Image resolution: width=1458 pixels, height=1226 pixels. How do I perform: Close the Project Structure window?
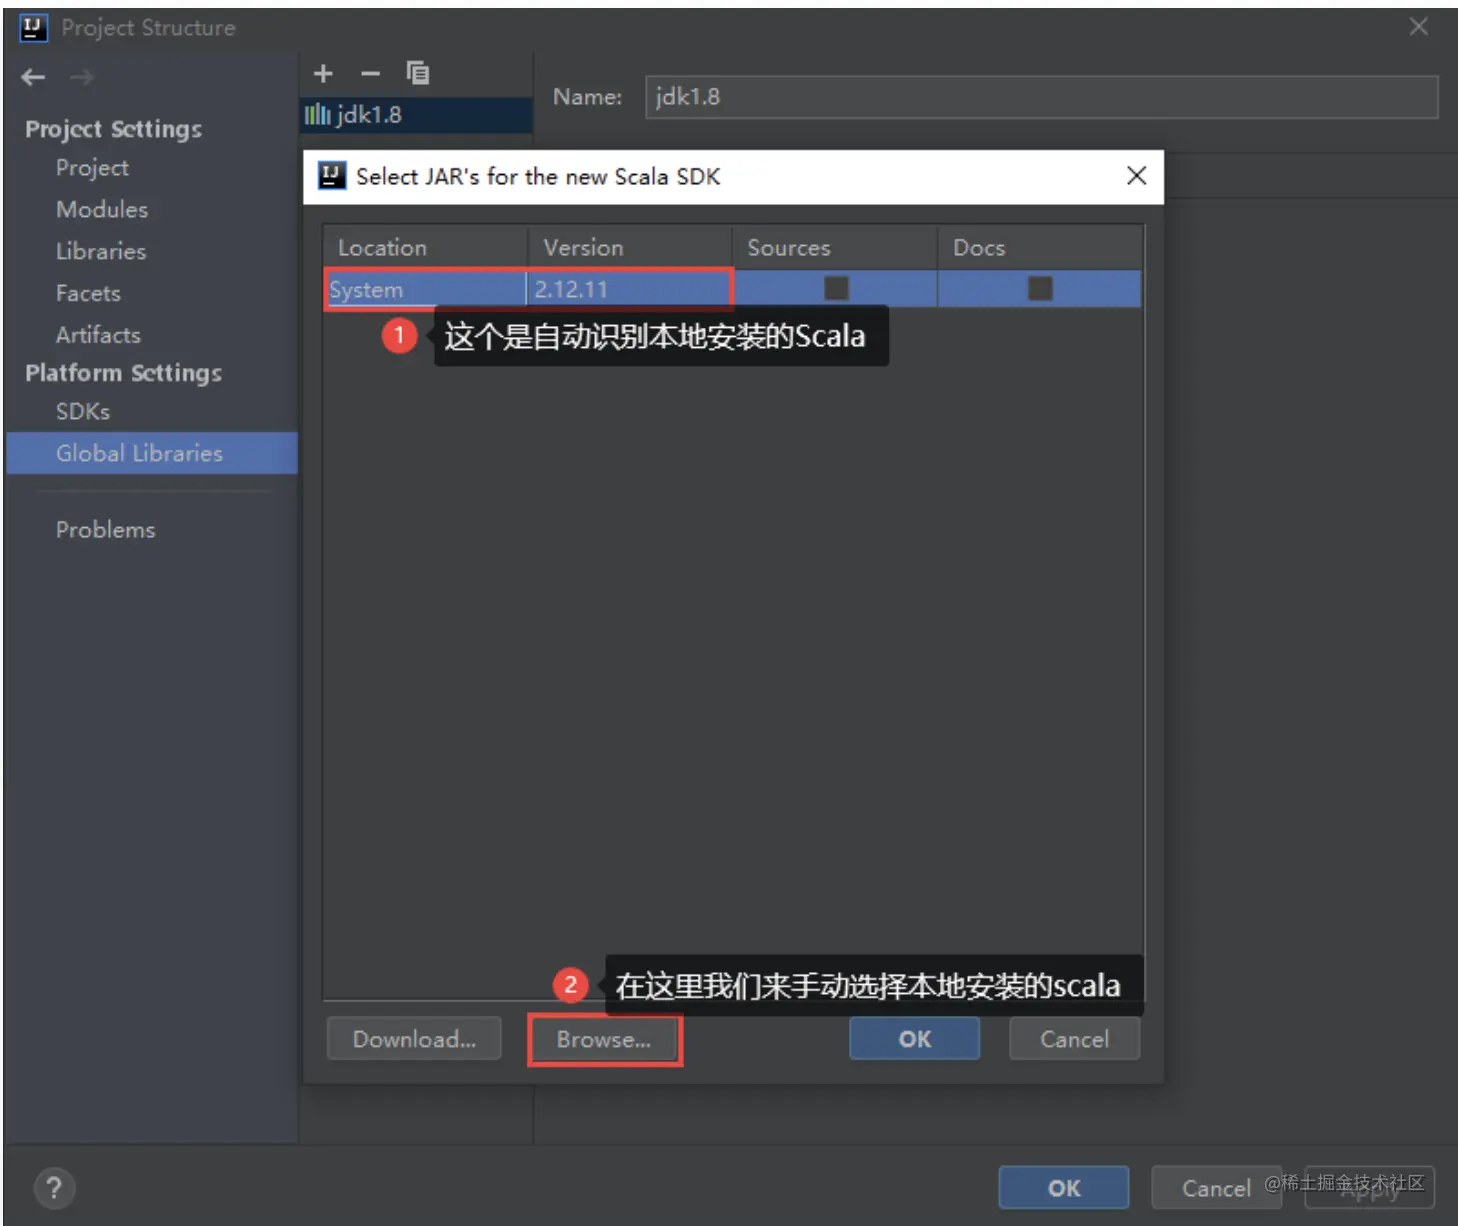coord(1418,27)
